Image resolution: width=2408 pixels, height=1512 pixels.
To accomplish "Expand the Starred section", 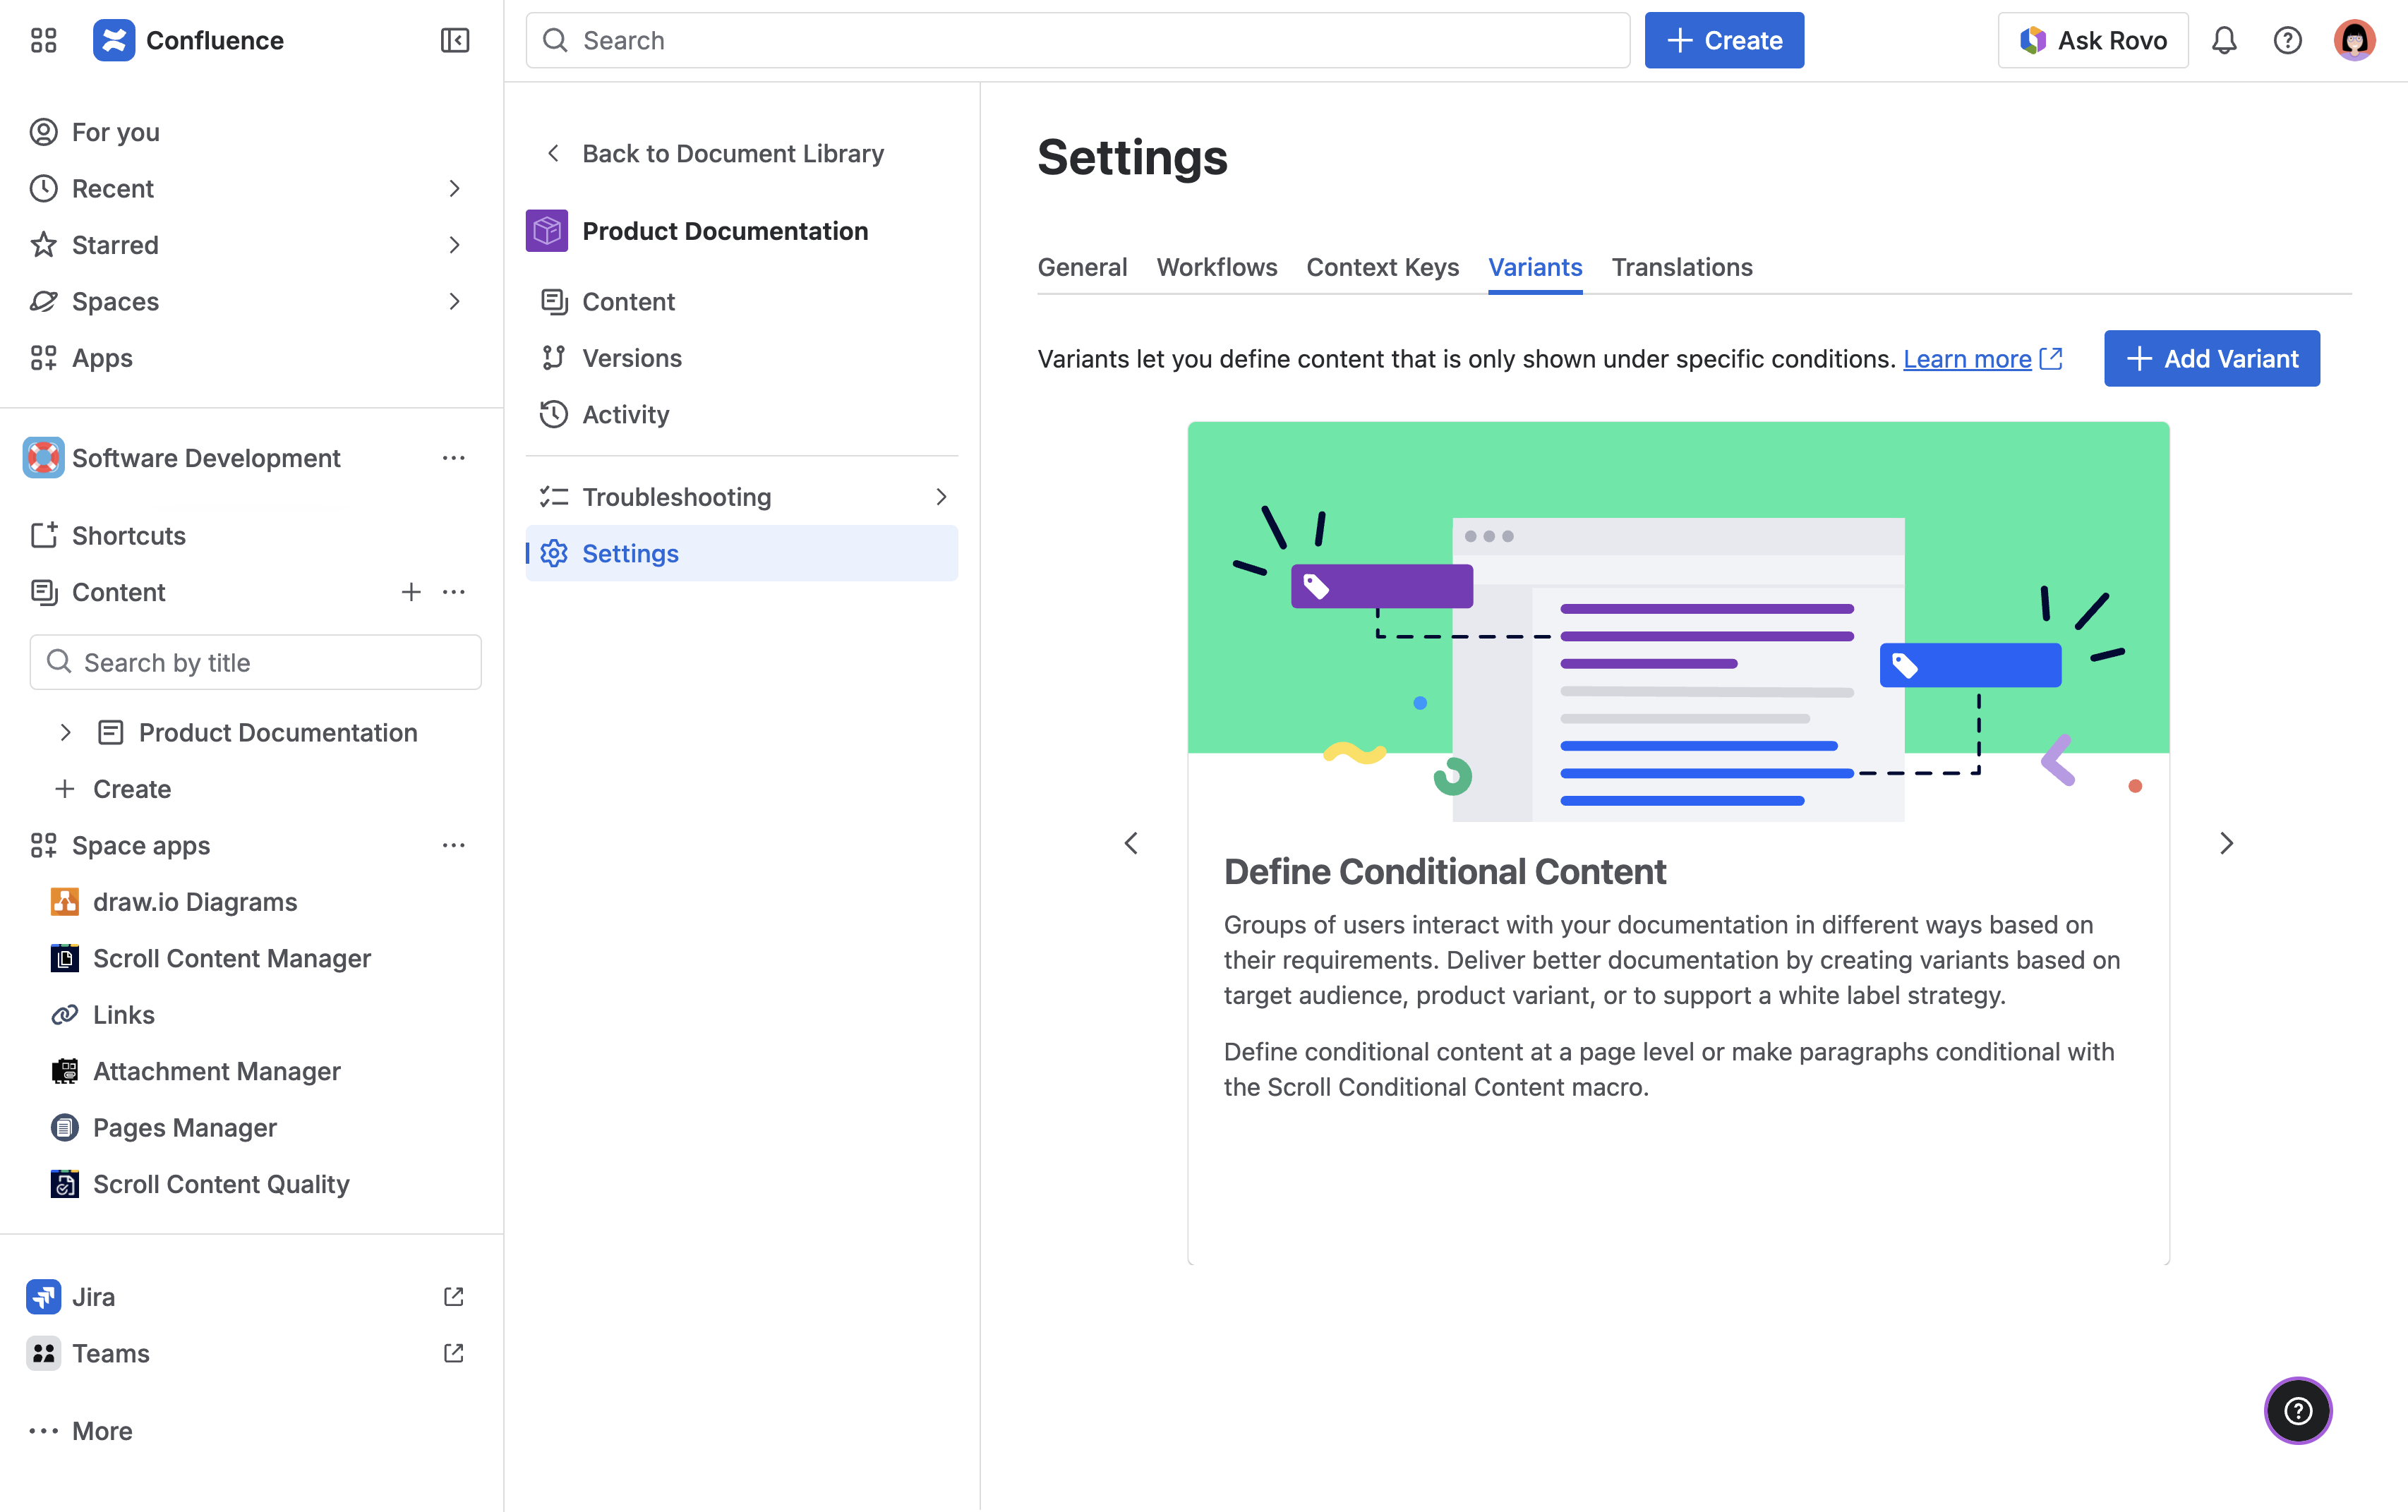I will click(x=454, y=245).
